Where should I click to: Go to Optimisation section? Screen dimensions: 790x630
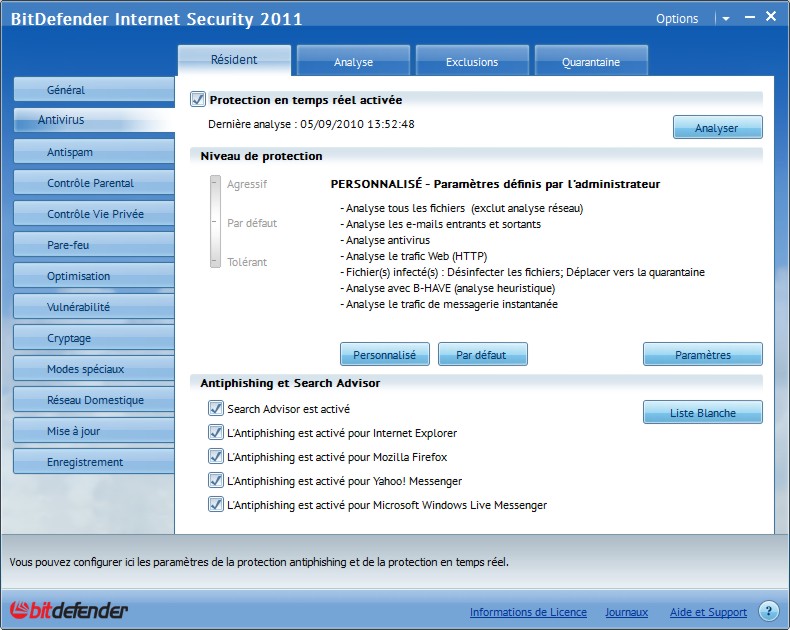(x=94, y=276)
